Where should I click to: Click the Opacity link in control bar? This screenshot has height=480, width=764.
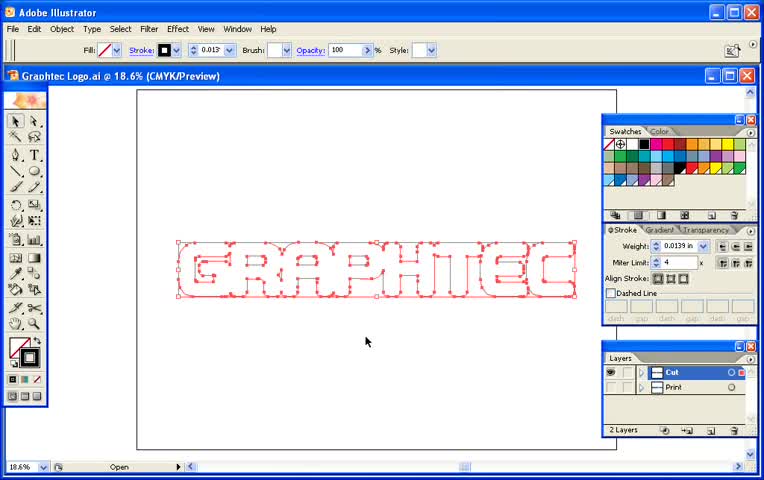[310, 50]
